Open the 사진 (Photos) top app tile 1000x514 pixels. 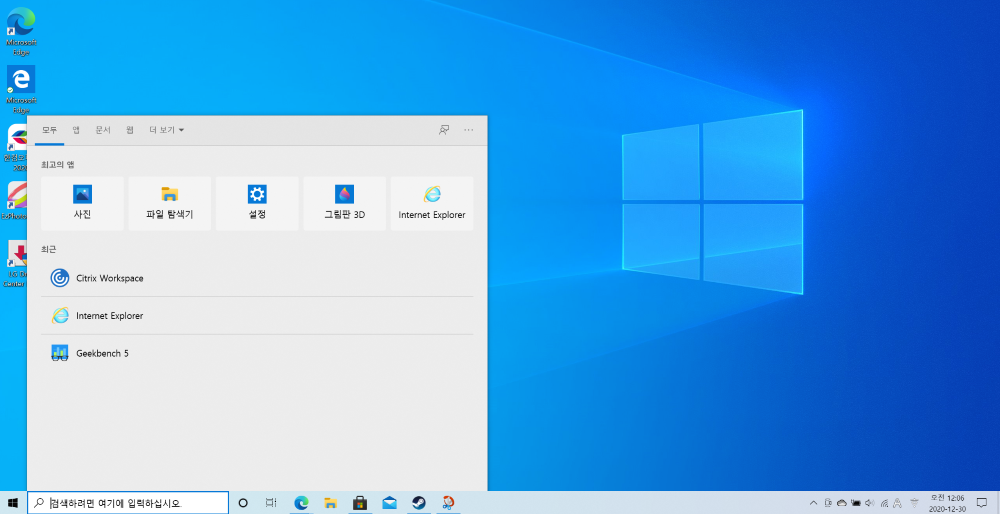point(82,203)
